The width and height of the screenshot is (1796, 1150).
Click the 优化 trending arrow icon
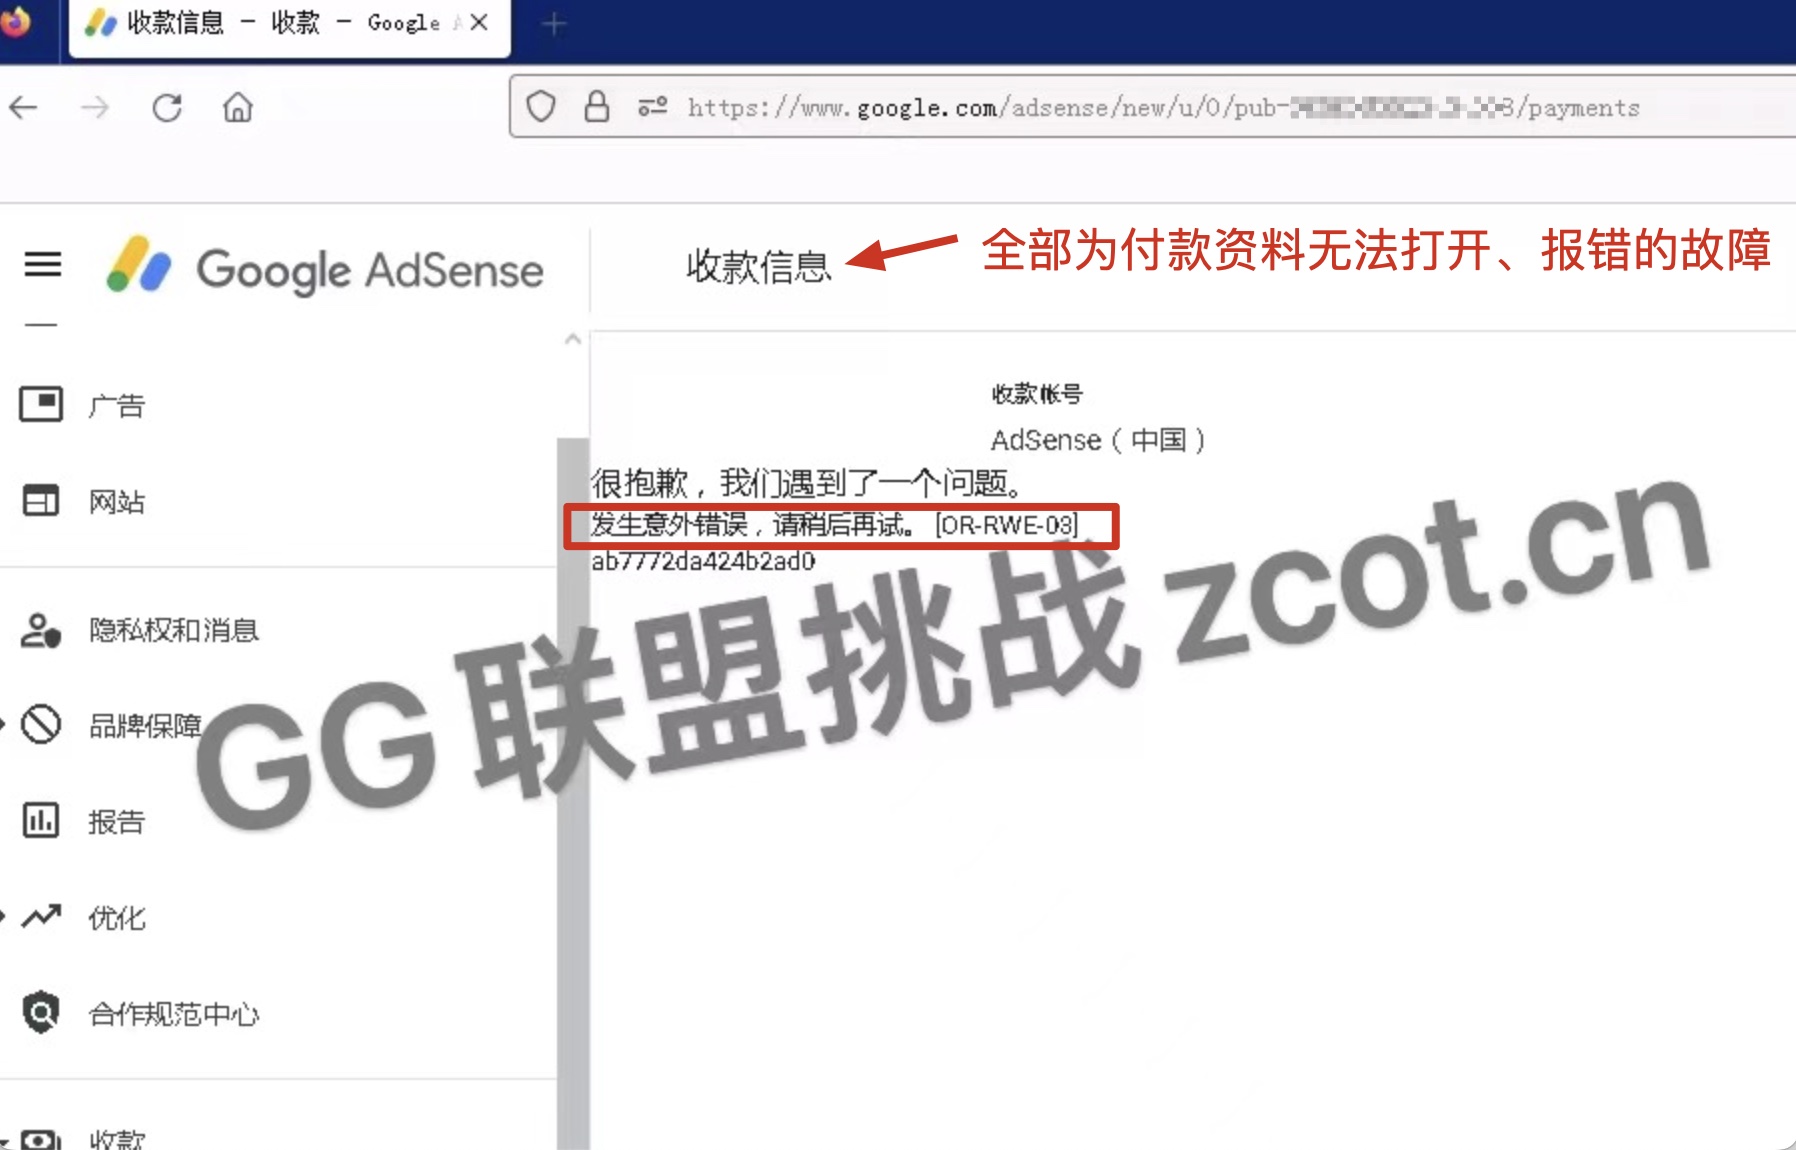[41, 916]
